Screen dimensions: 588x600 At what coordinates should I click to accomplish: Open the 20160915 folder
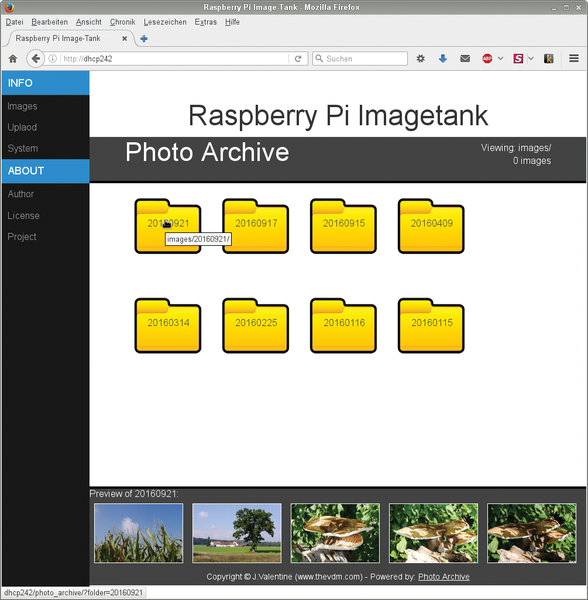tap(343, 226)
